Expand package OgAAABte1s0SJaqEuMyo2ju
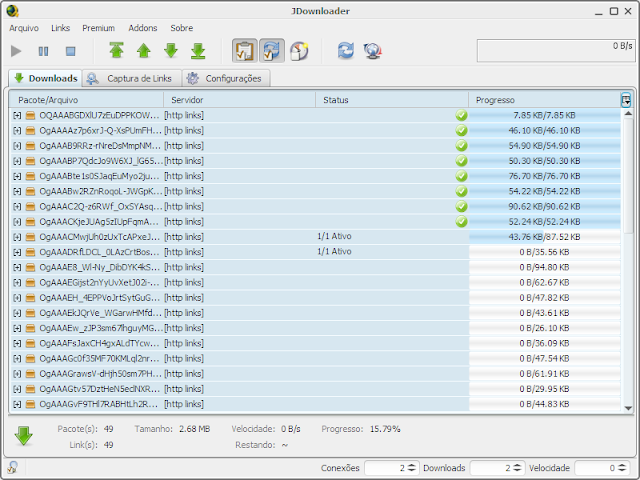640x480 pixels. (17, 176)
